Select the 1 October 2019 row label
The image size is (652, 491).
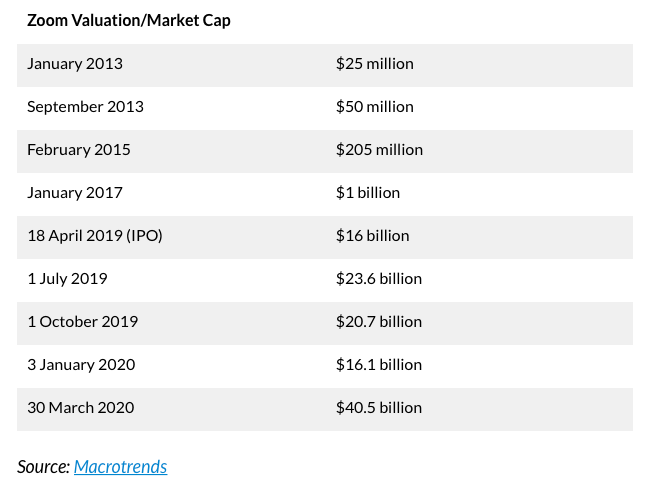tap(82, 321)
